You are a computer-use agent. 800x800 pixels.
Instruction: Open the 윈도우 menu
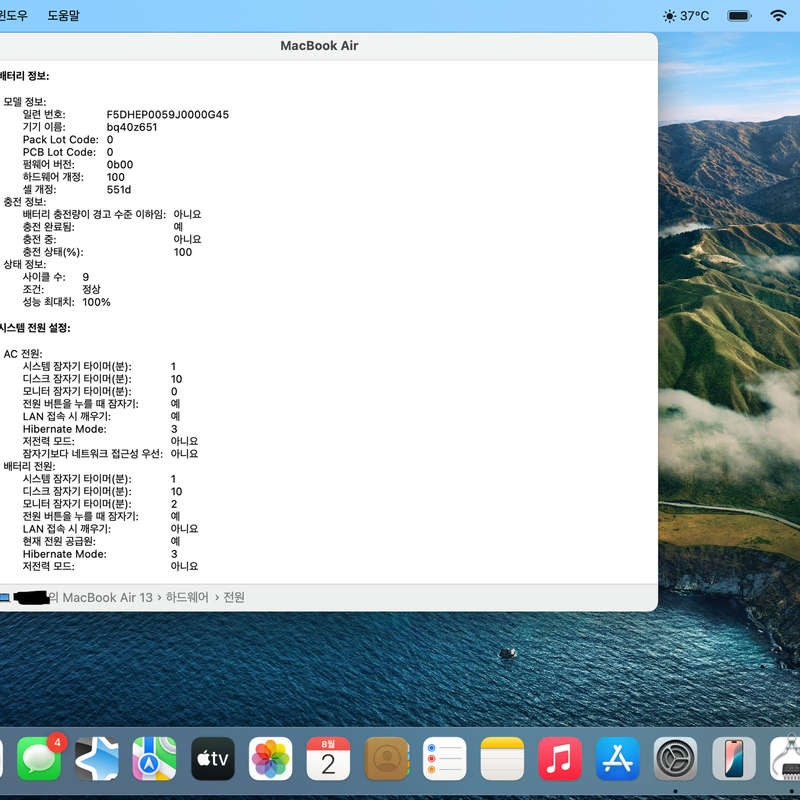(13, 15)
